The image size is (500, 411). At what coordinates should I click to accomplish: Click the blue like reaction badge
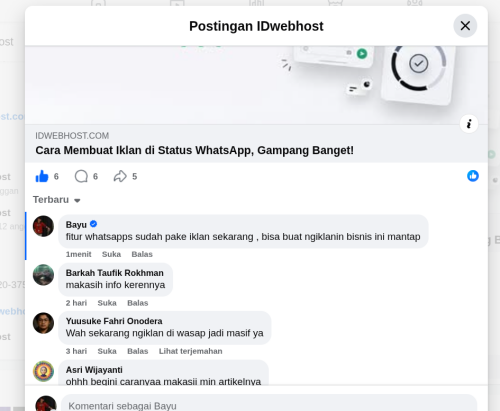click(473, 176)
